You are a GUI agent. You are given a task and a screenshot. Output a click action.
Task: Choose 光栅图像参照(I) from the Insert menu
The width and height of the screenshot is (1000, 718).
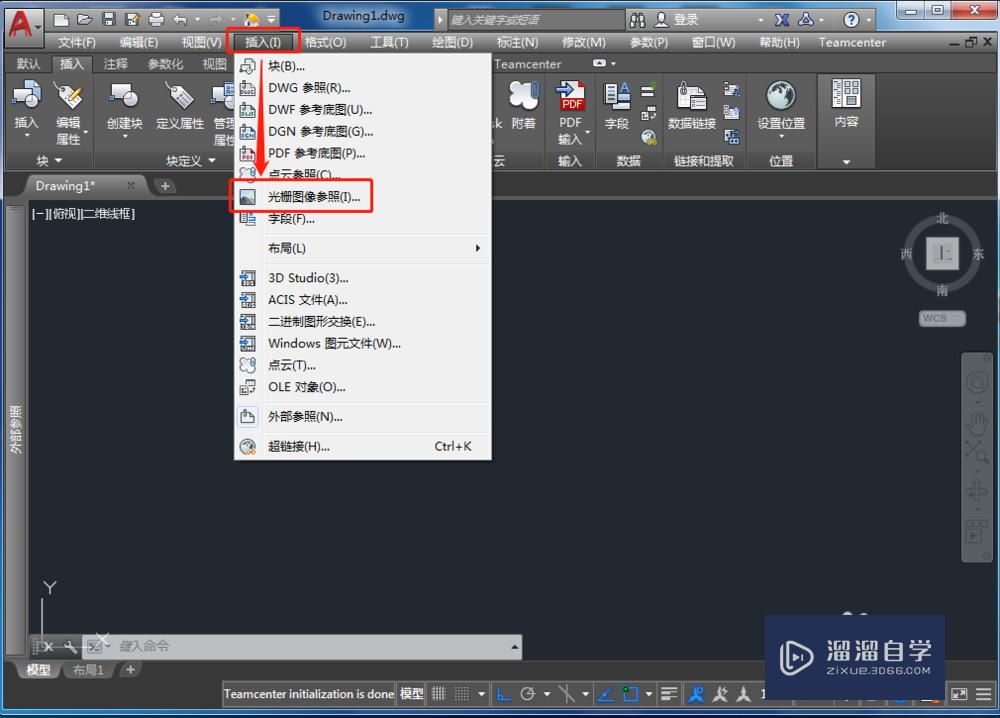[317, 196]
